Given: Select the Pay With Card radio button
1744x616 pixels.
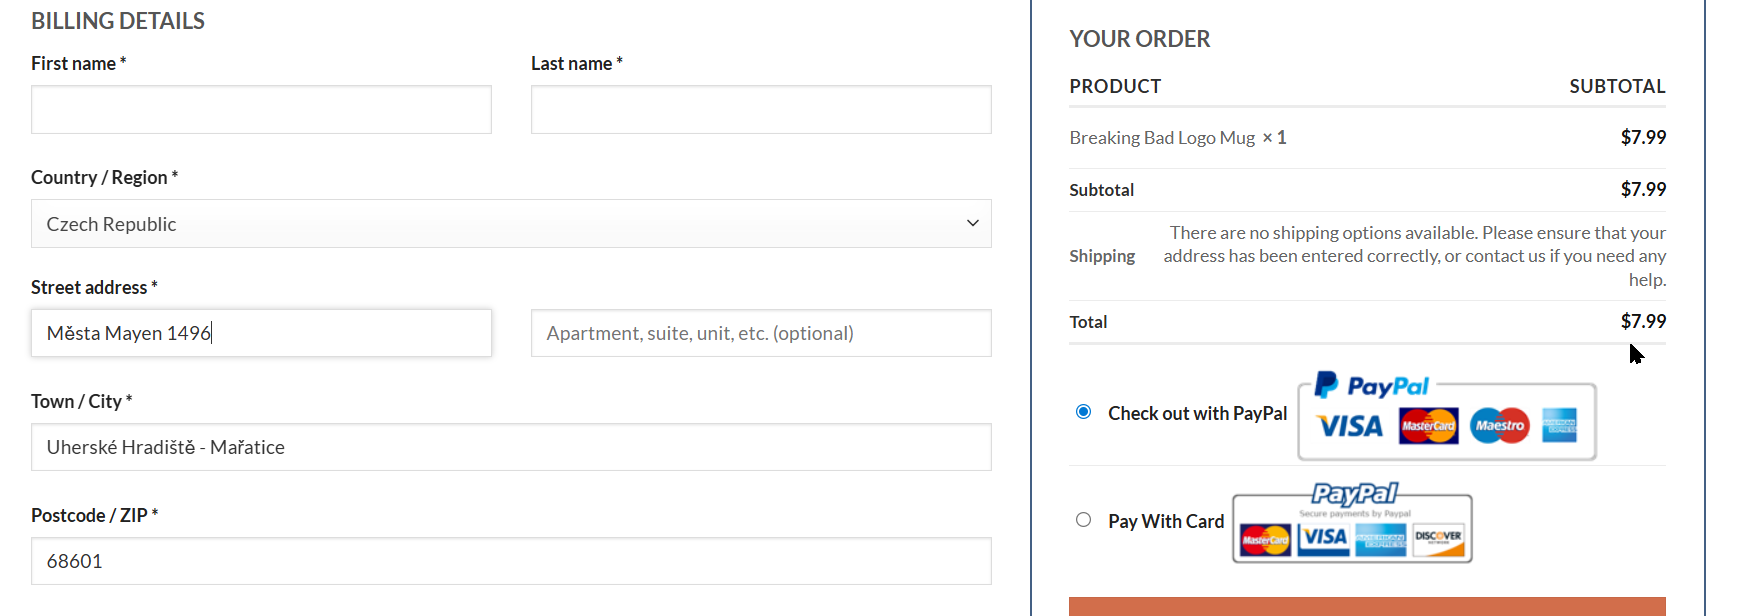Looking at the screenshot, I should click(x=1083, y=520).
